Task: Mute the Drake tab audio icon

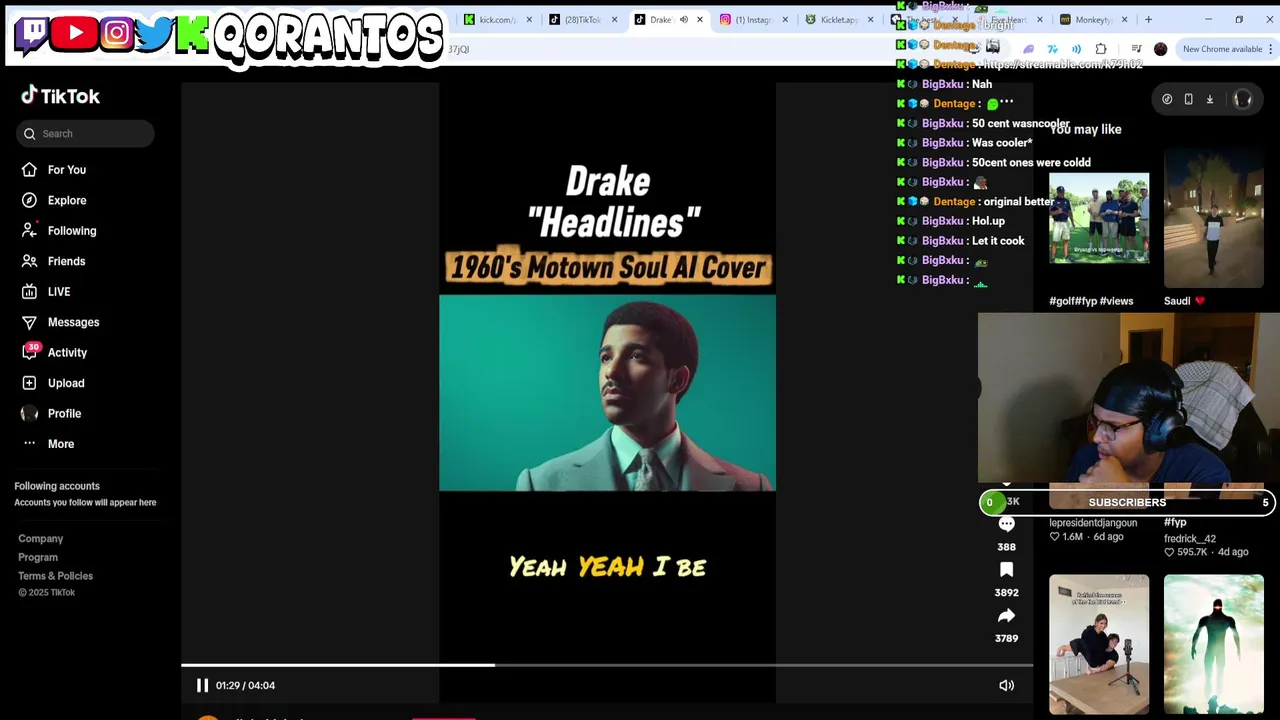Action: (684, 19)
